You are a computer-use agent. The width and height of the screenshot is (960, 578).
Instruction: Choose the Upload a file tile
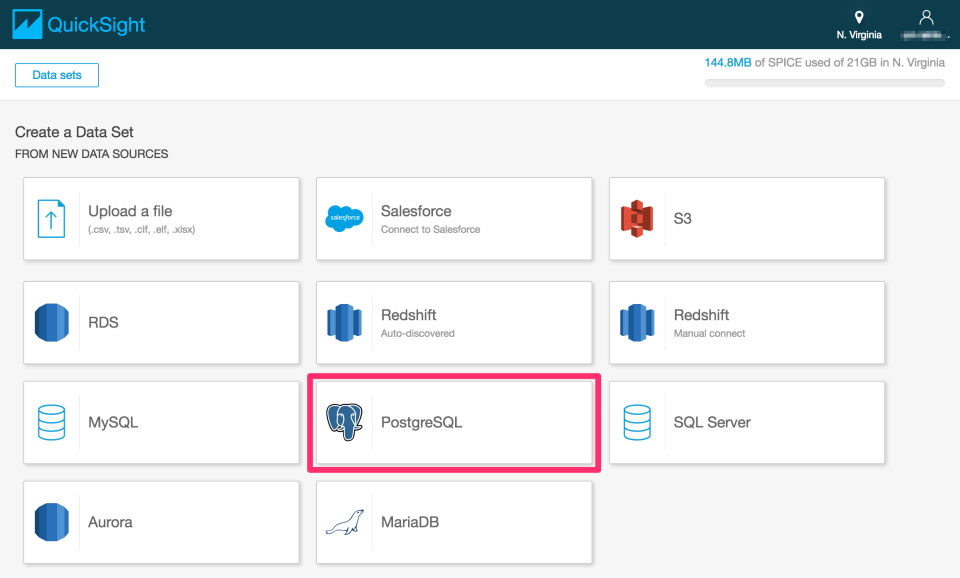[x=160, y=218]
